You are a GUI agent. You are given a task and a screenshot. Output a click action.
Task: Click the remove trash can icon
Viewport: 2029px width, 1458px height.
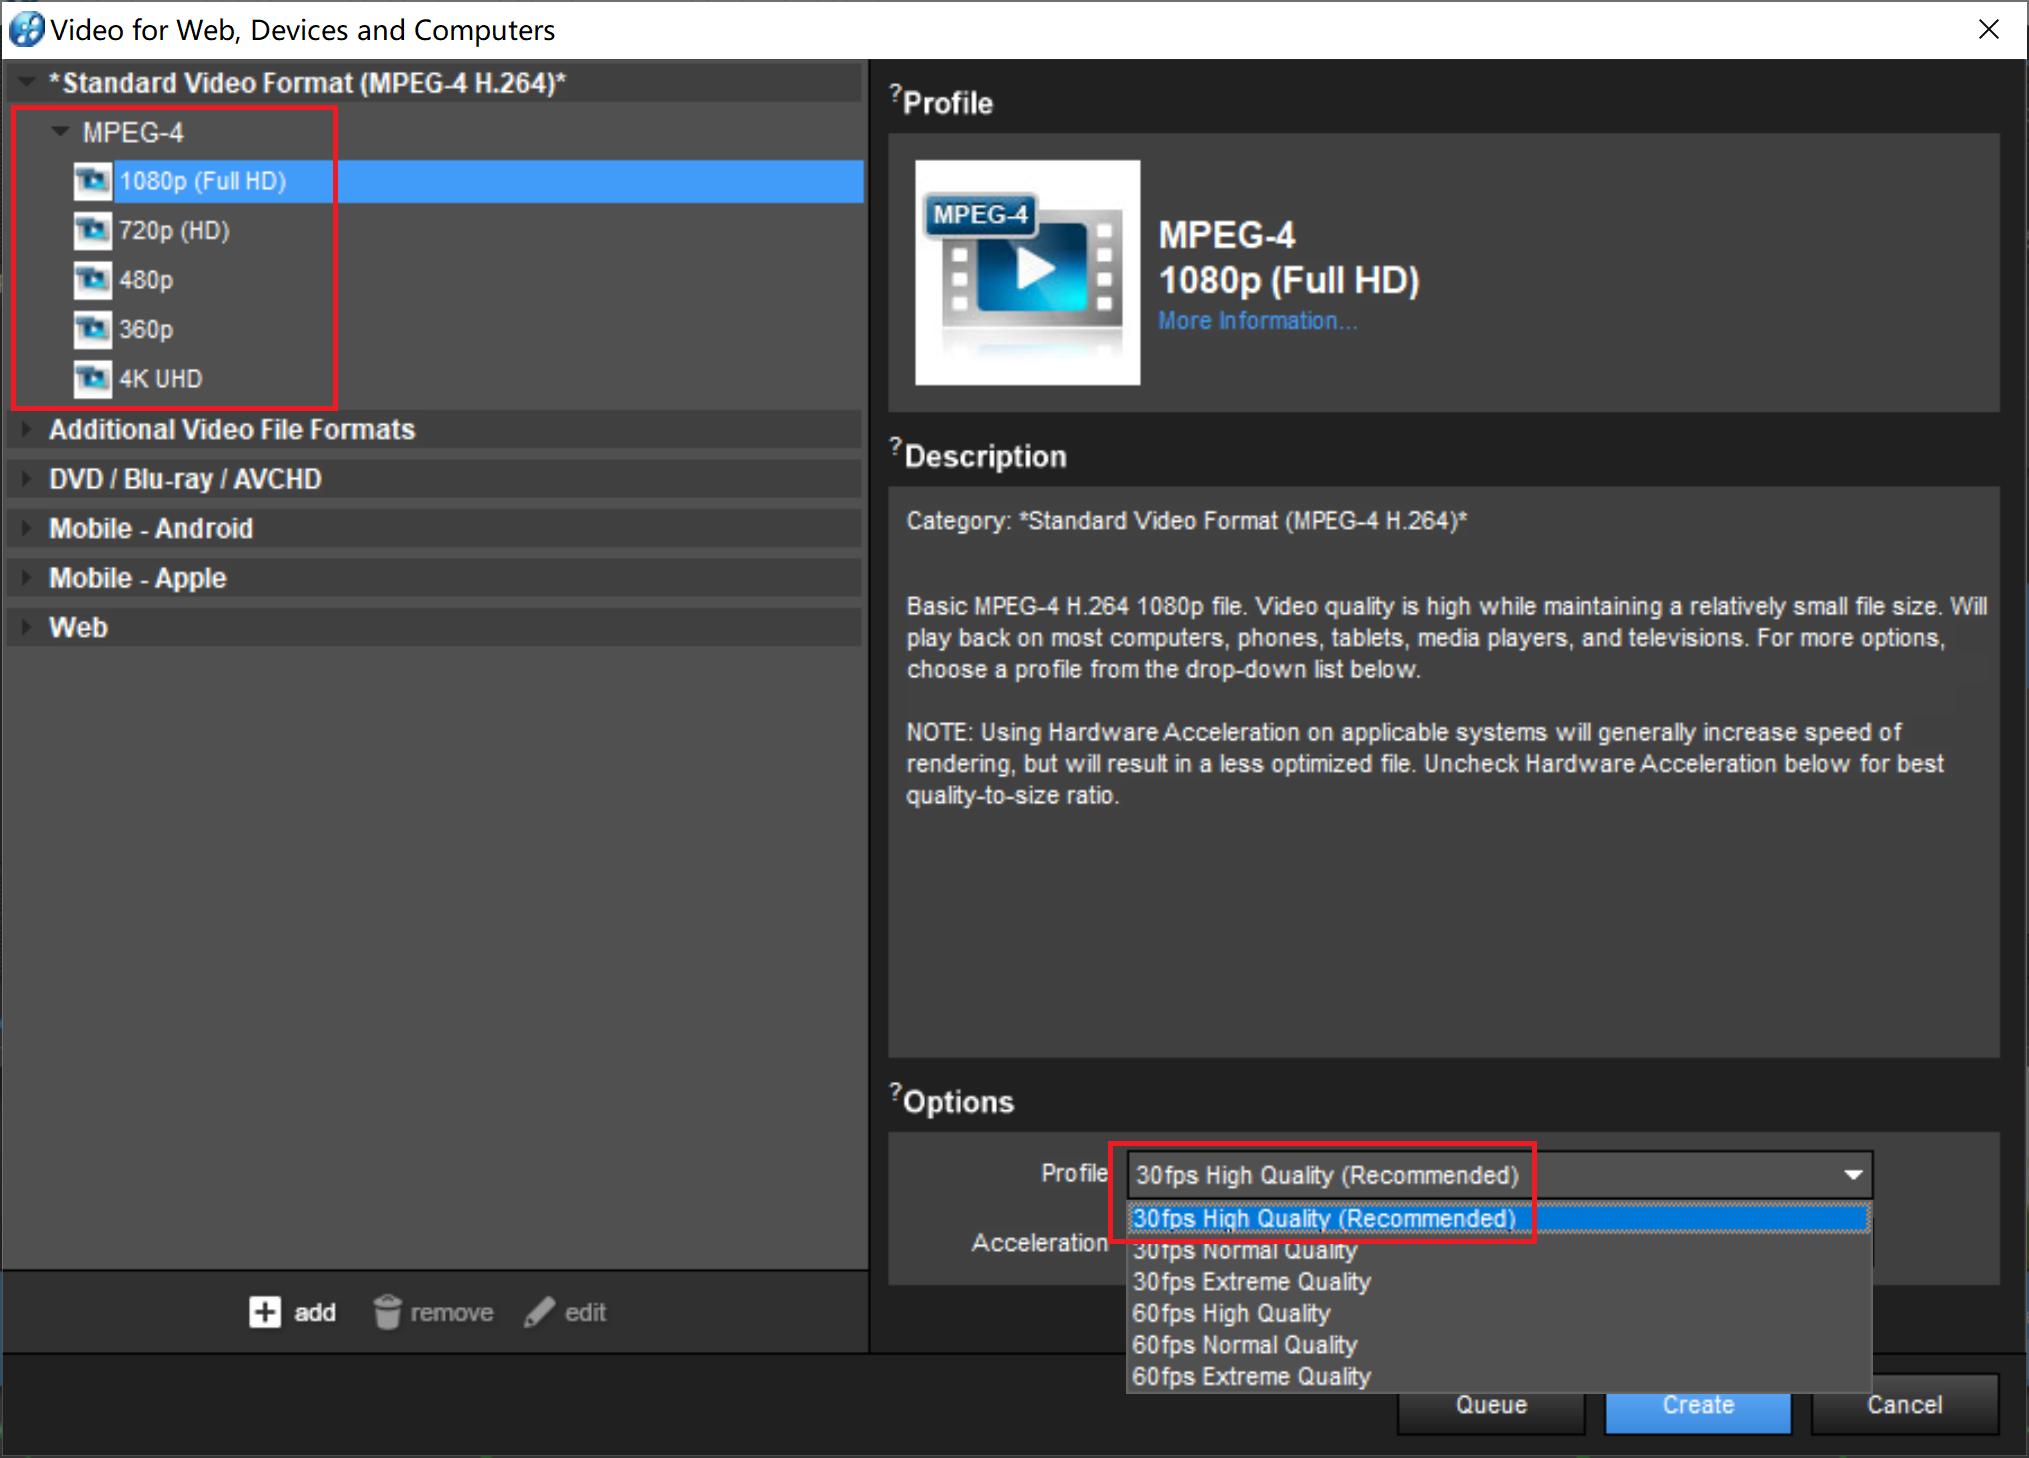click(387, 1312)
